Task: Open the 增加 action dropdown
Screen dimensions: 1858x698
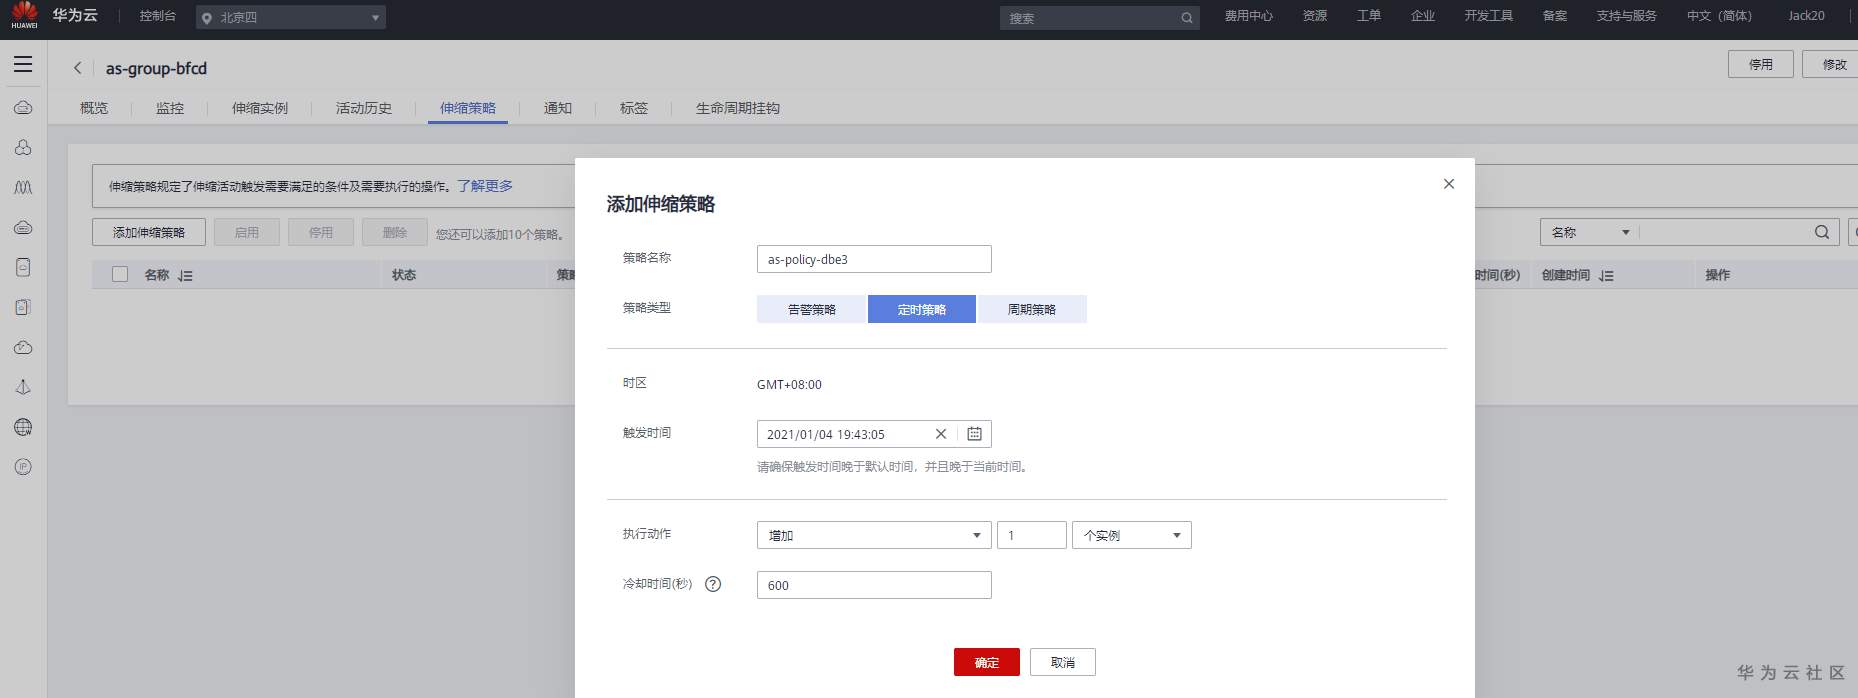Action: [x=874, y=535]
